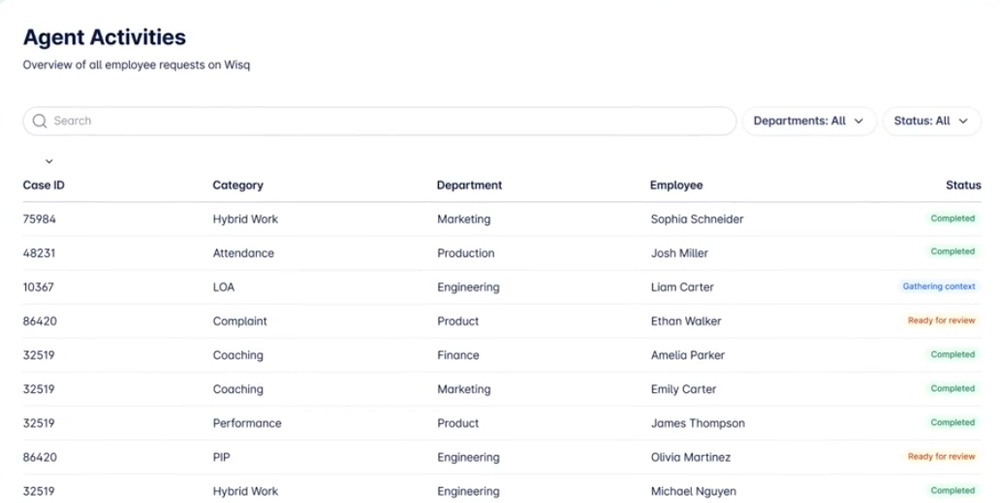
Task: Click Coaching in the Finance row
Action: click(x=238, y=355)
